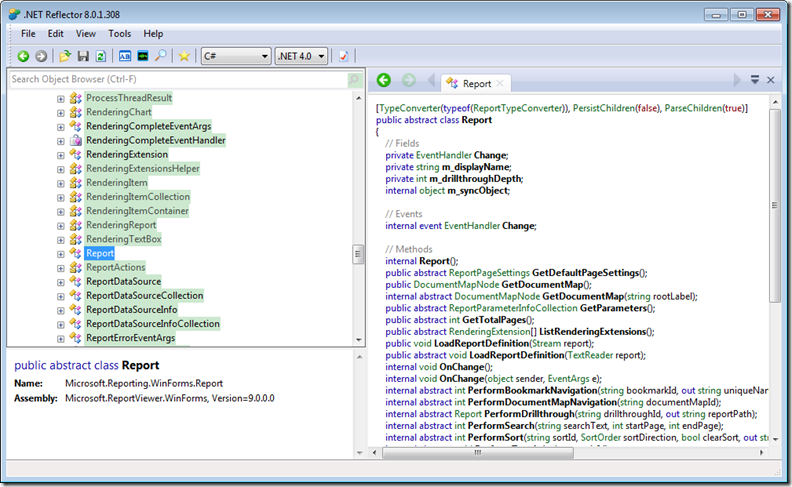792x487 pixels.
Task: Click the Search Object Browser field
Action: 179,79
